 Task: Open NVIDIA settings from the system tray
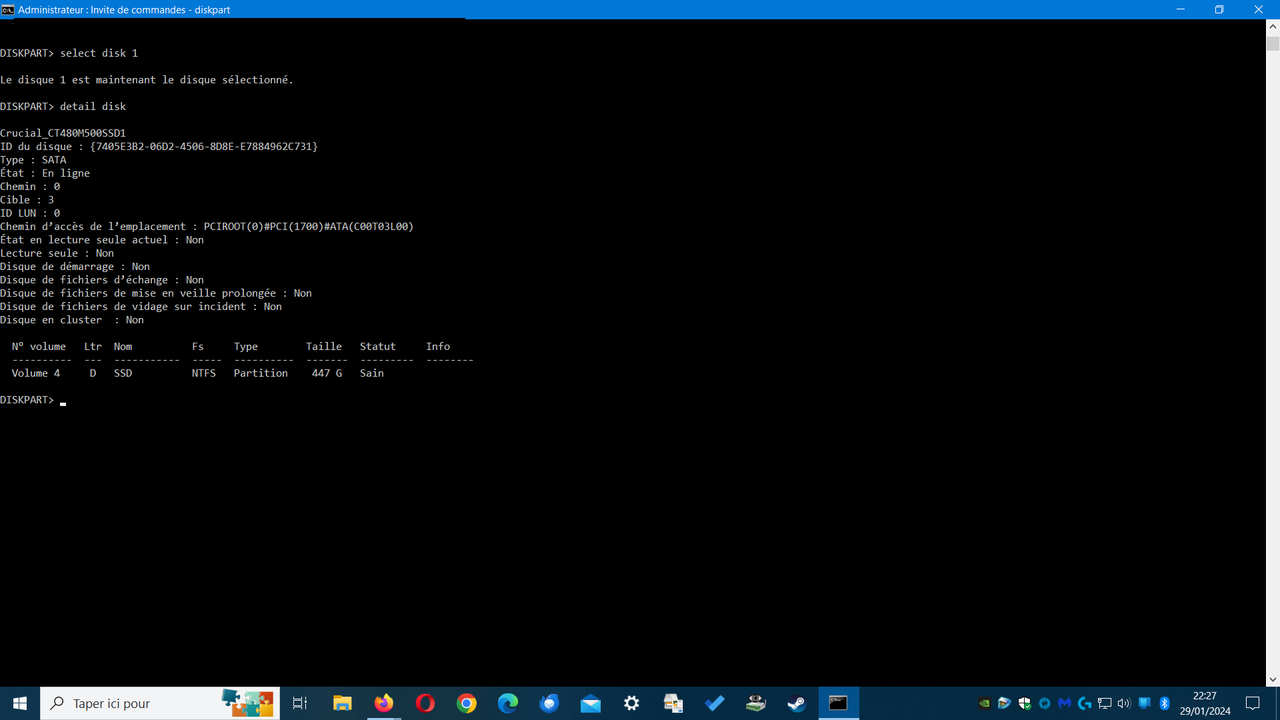coord(986,703)
